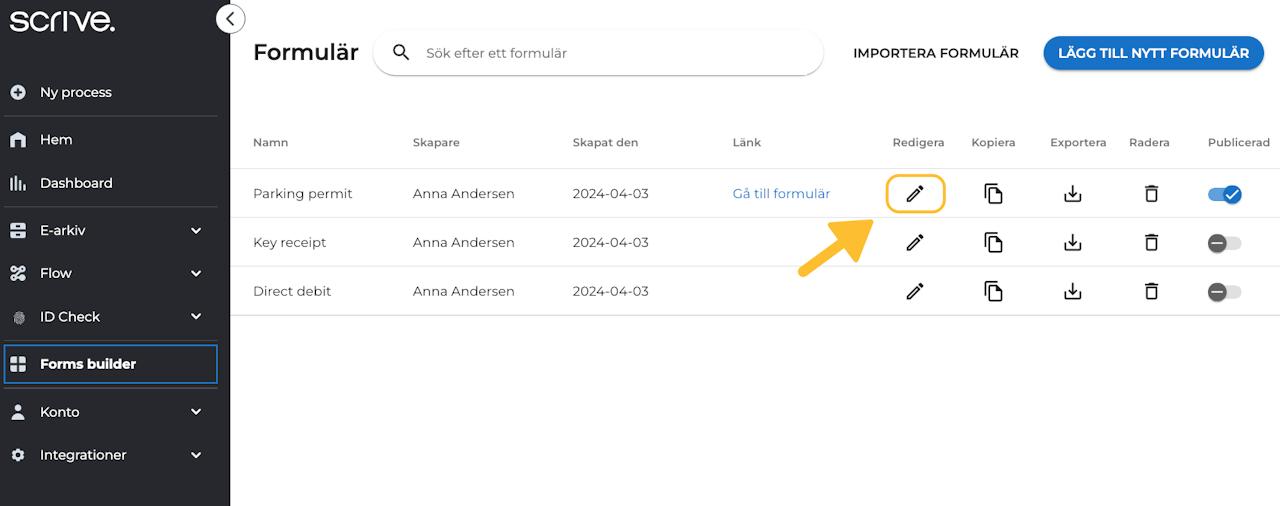Open Dashboard in the sidebar
Screen dimensions: 1280x506
(x=76, y=183)
